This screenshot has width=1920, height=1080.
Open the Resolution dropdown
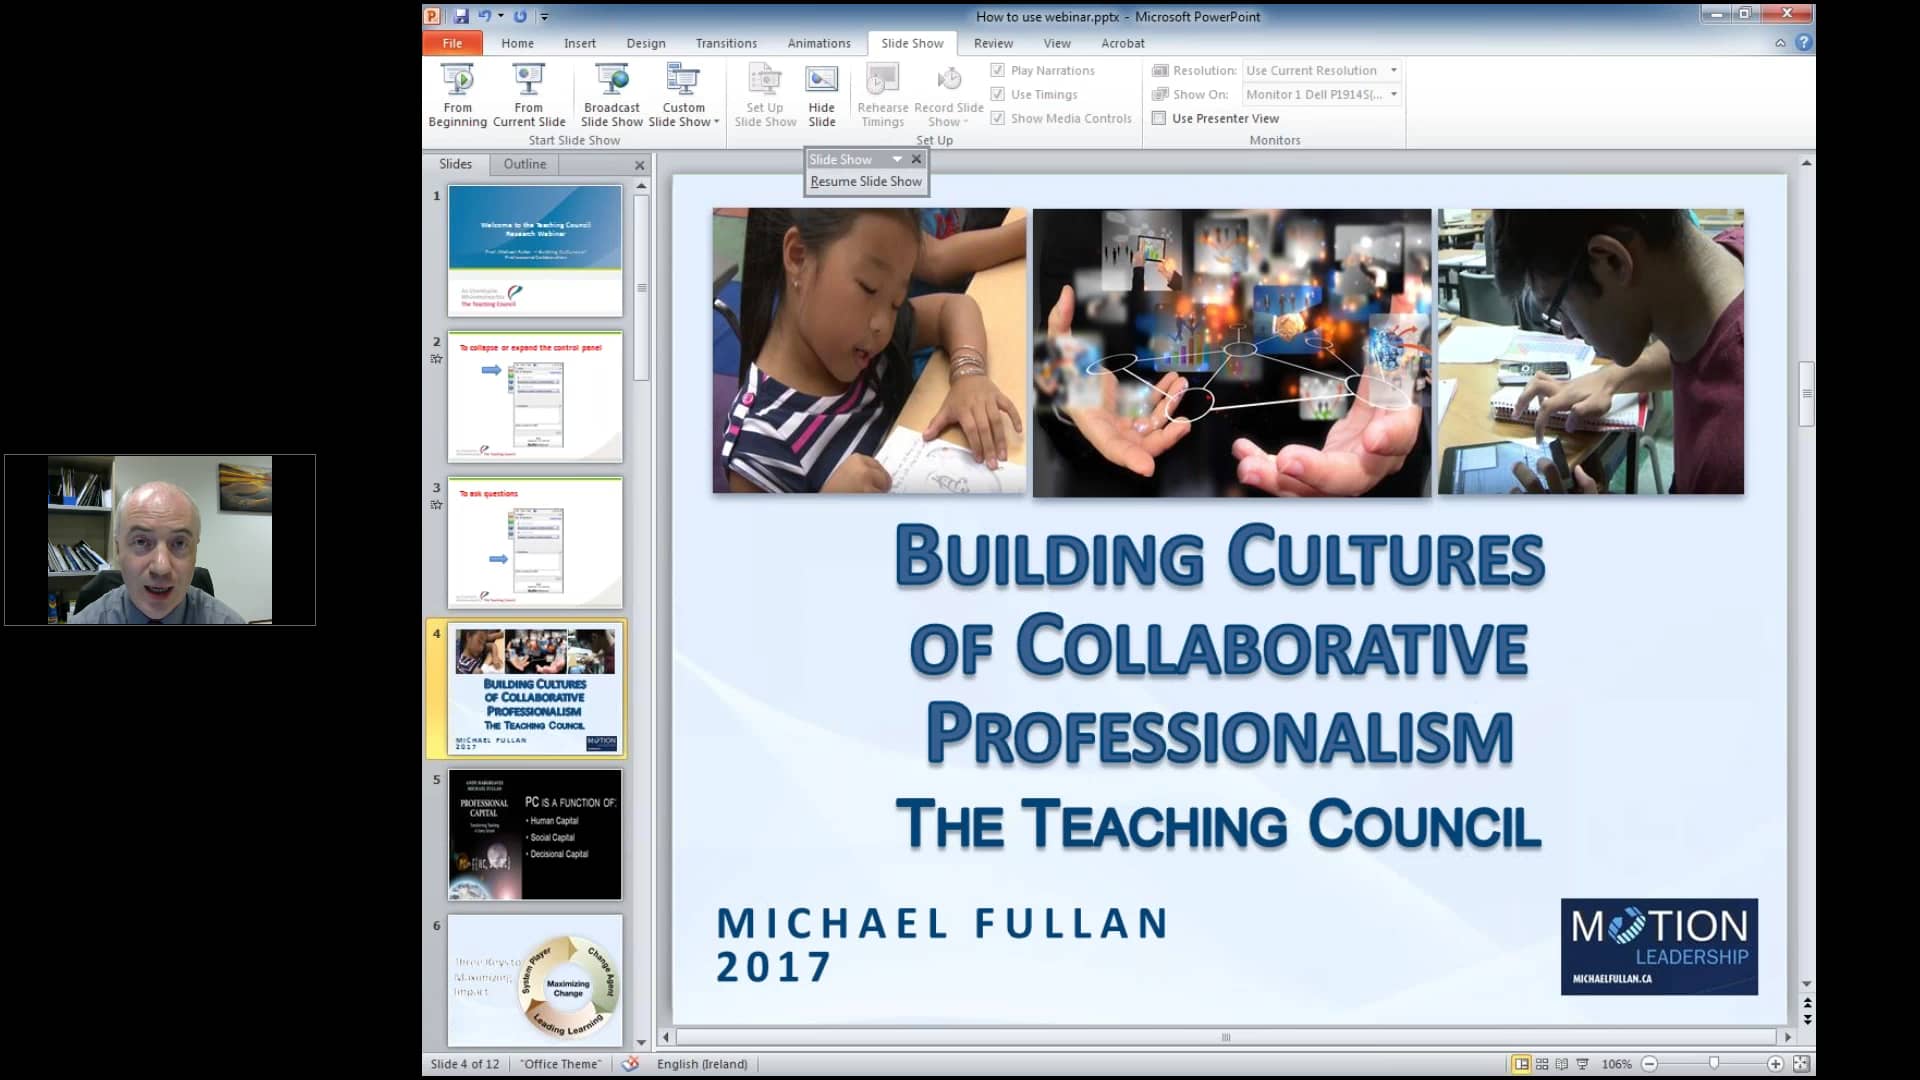click(1395, 70)
